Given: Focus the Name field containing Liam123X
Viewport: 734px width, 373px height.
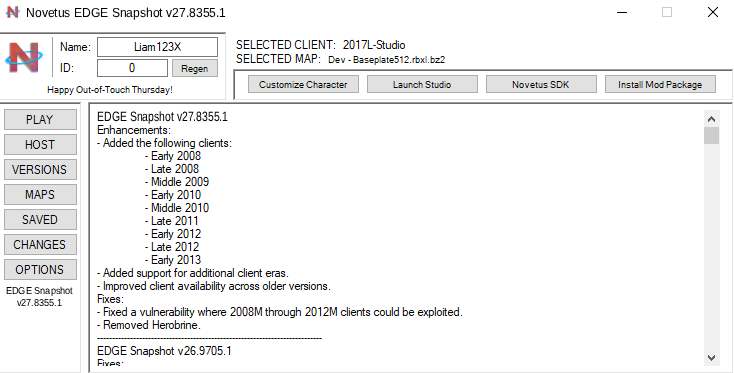Looking at the screenshot, I should coord(157,47).
